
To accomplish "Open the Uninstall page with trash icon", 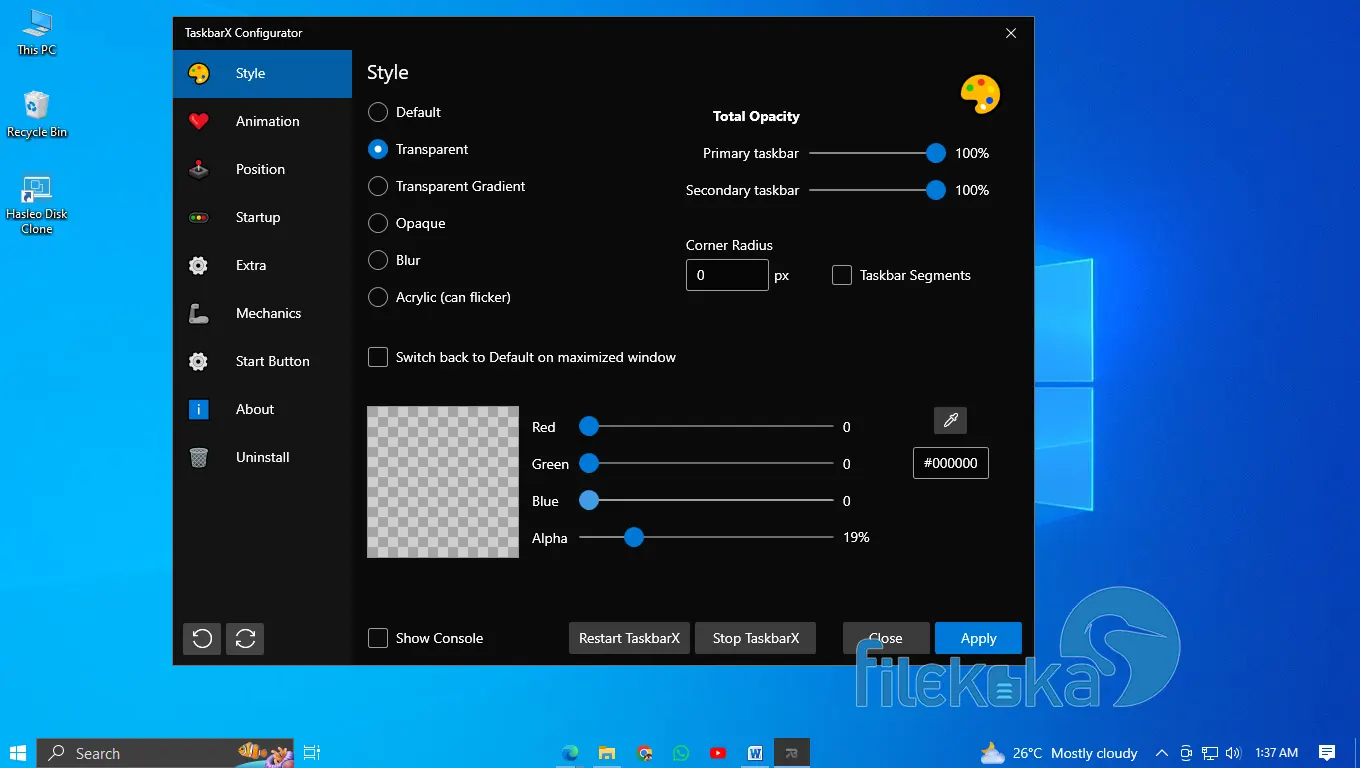I will click(199, 458).
